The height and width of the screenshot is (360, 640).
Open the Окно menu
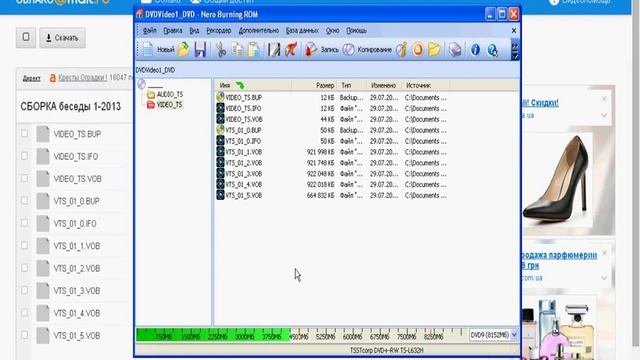(333, 31)
